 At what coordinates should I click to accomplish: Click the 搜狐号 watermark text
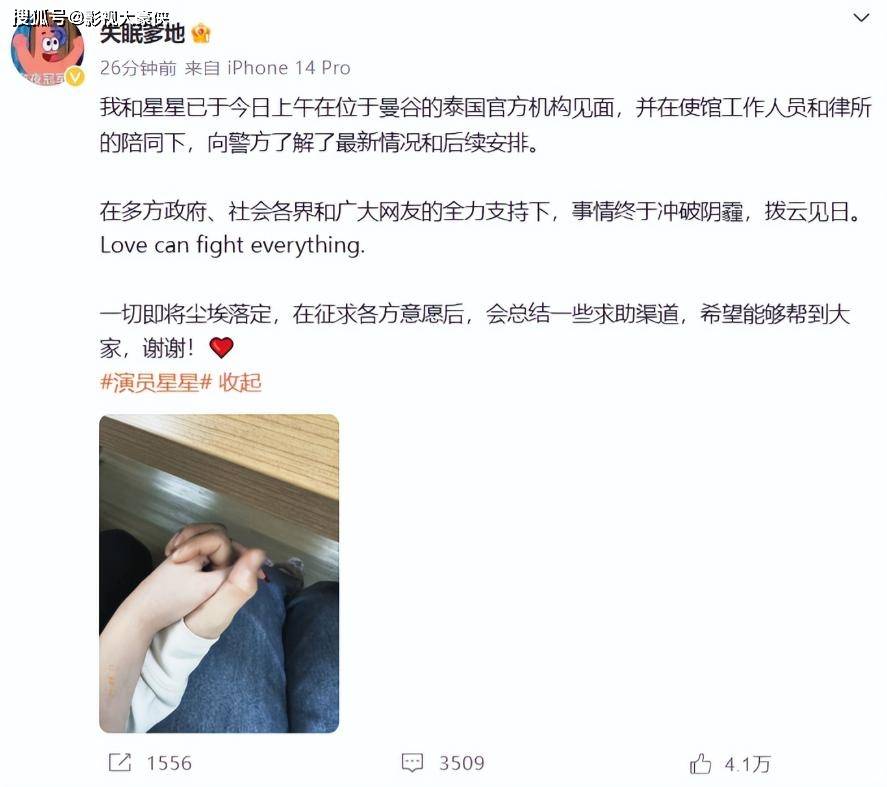click(x=40, y=17)
